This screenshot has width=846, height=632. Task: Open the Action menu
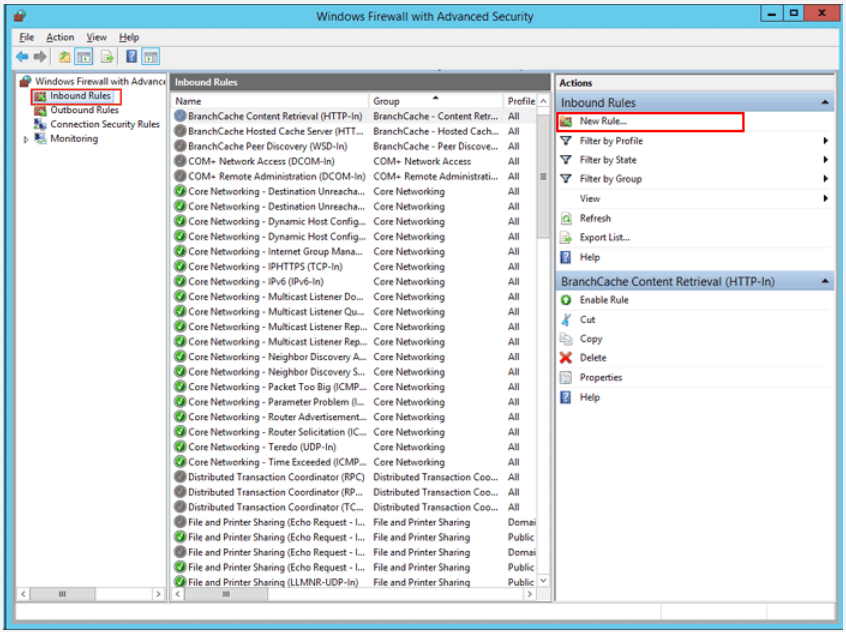pyautogui.click(x=60, y=37)
